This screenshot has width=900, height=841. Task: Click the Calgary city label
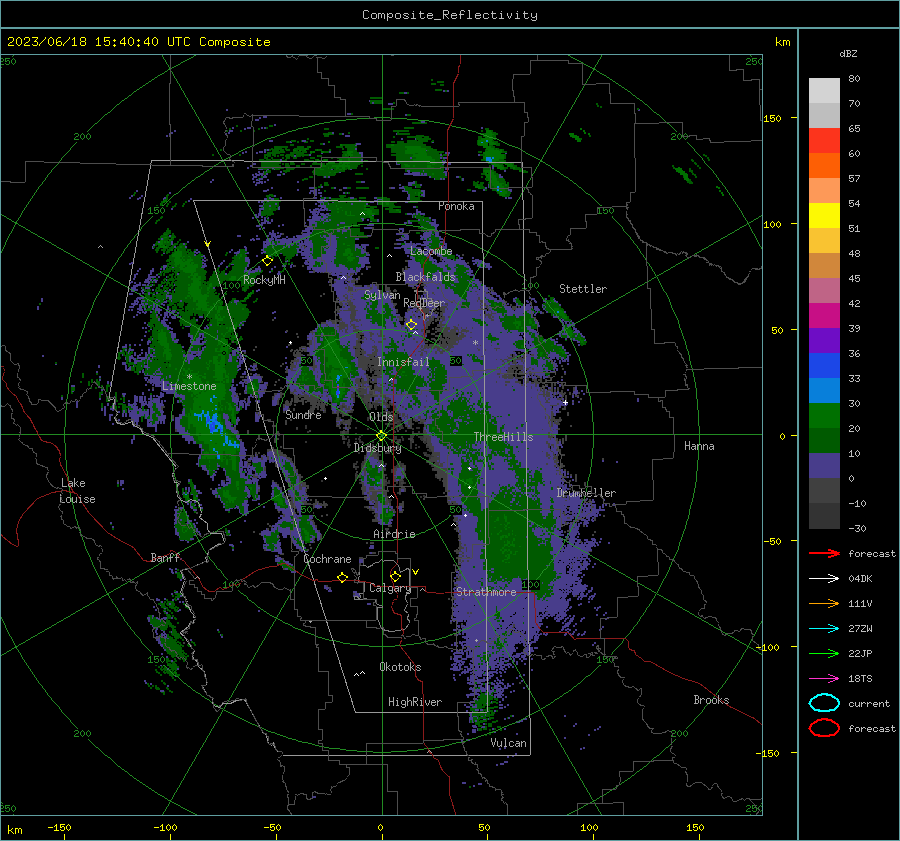click(x=390, y=588)
